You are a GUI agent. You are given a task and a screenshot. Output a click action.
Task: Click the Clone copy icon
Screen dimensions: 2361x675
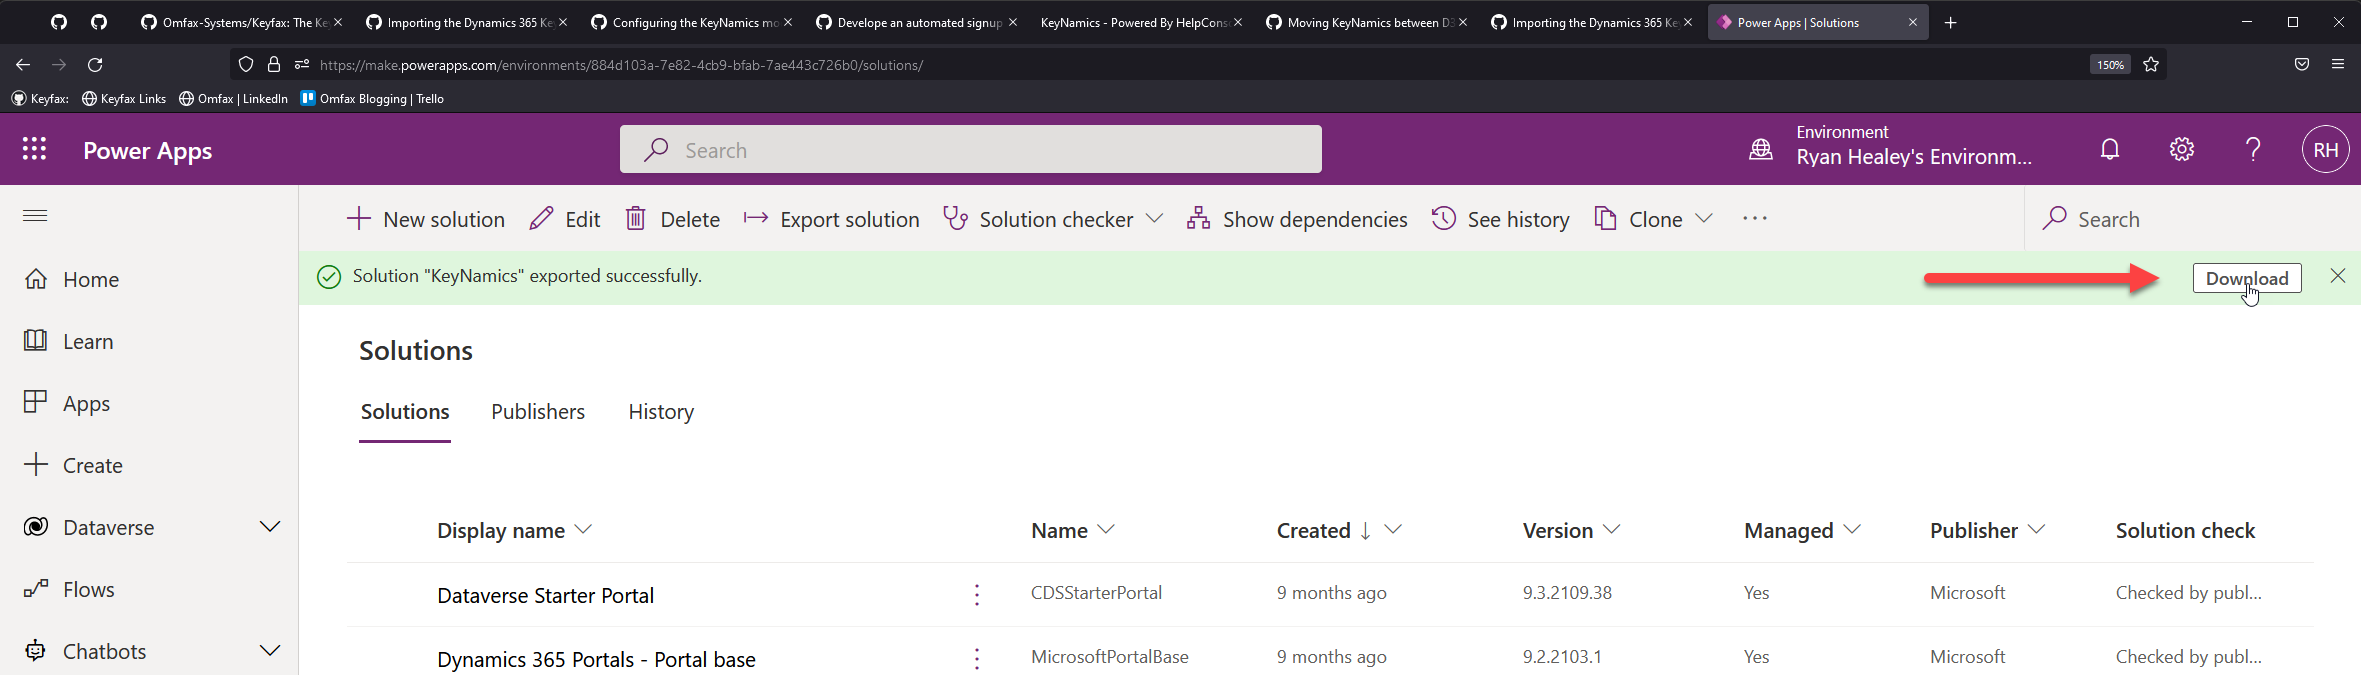(1605, 219)
